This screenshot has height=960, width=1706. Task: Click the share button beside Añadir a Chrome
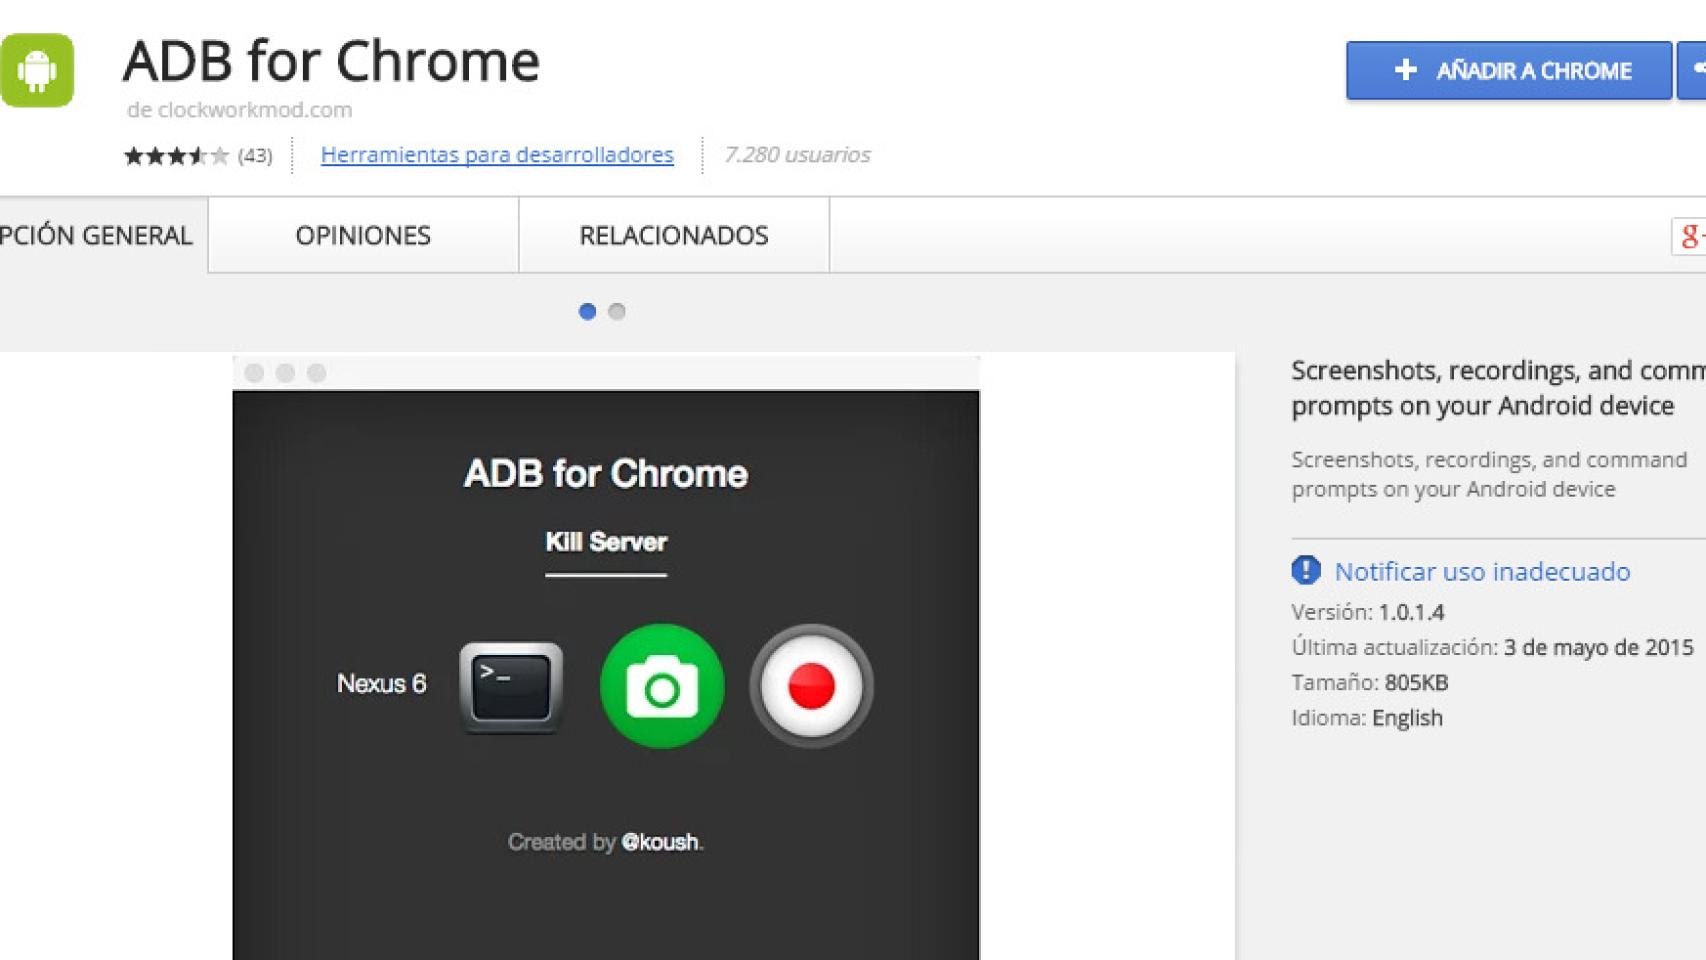coord(1692,70)
